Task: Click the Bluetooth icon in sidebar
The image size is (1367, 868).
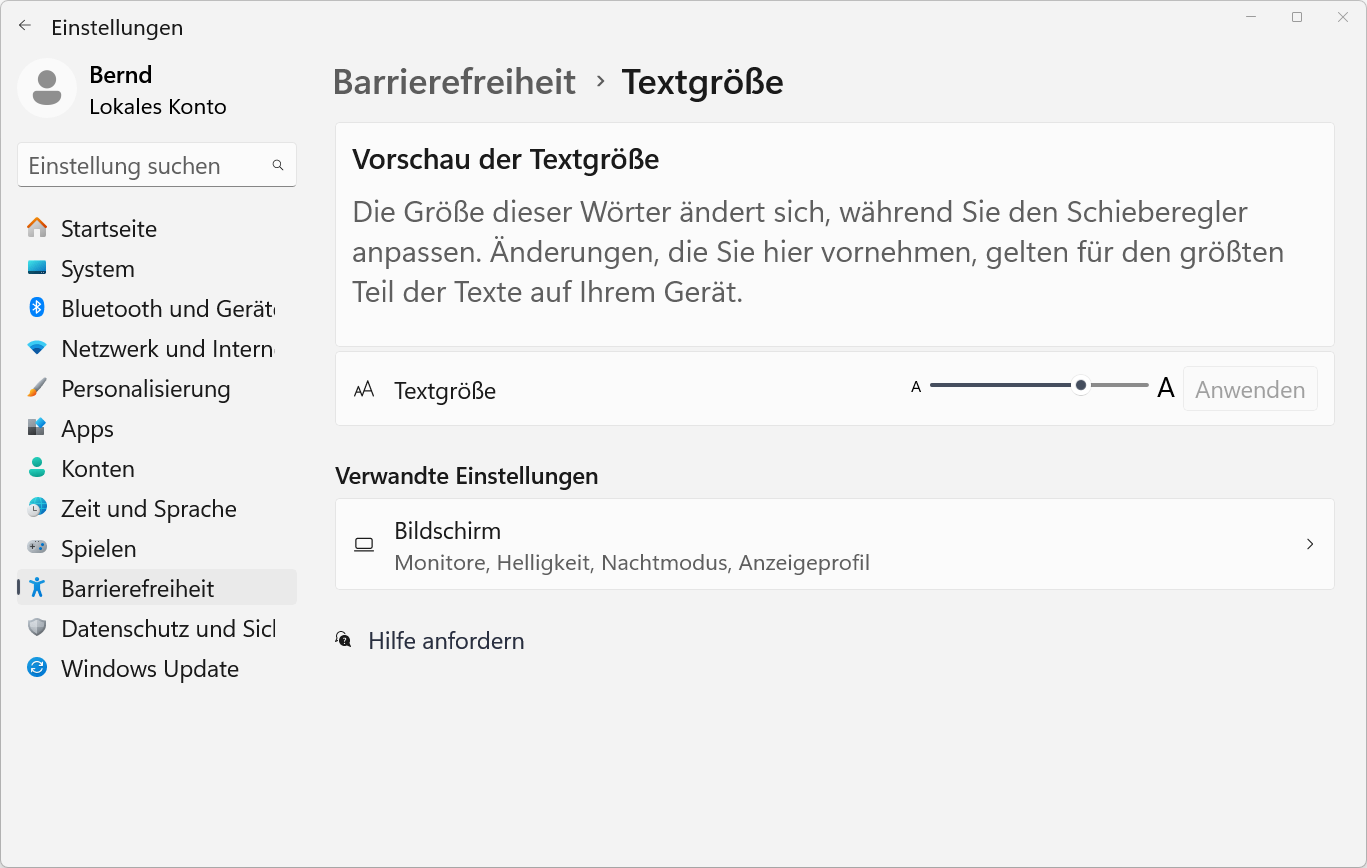Action: click(x=37, y=308)
